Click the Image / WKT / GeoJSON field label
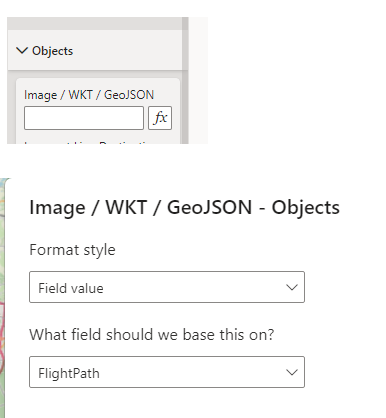 point(89,95)
